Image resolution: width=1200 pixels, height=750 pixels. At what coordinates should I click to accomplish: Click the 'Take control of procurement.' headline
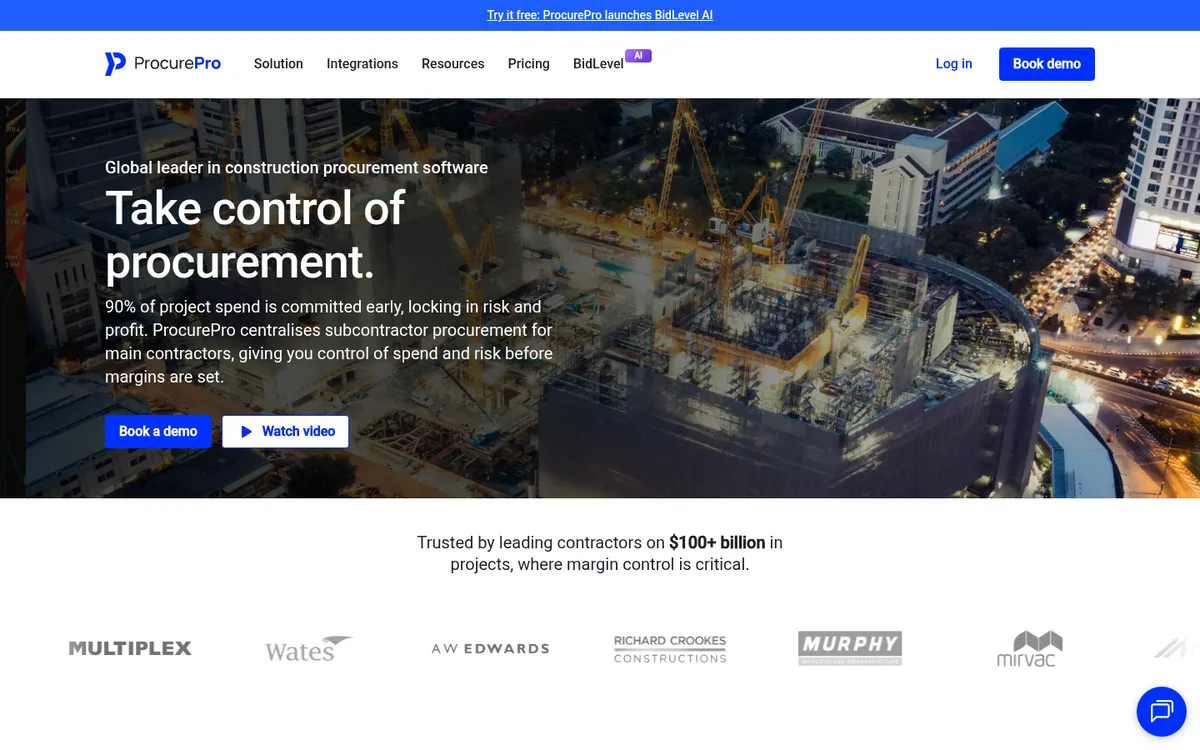(255, 235)
